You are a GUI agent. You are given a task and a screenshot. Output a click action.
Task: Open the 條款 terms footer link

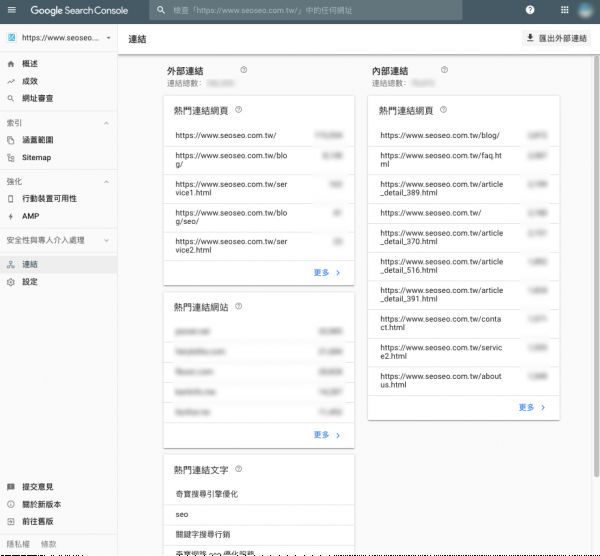tap(49, 544)
